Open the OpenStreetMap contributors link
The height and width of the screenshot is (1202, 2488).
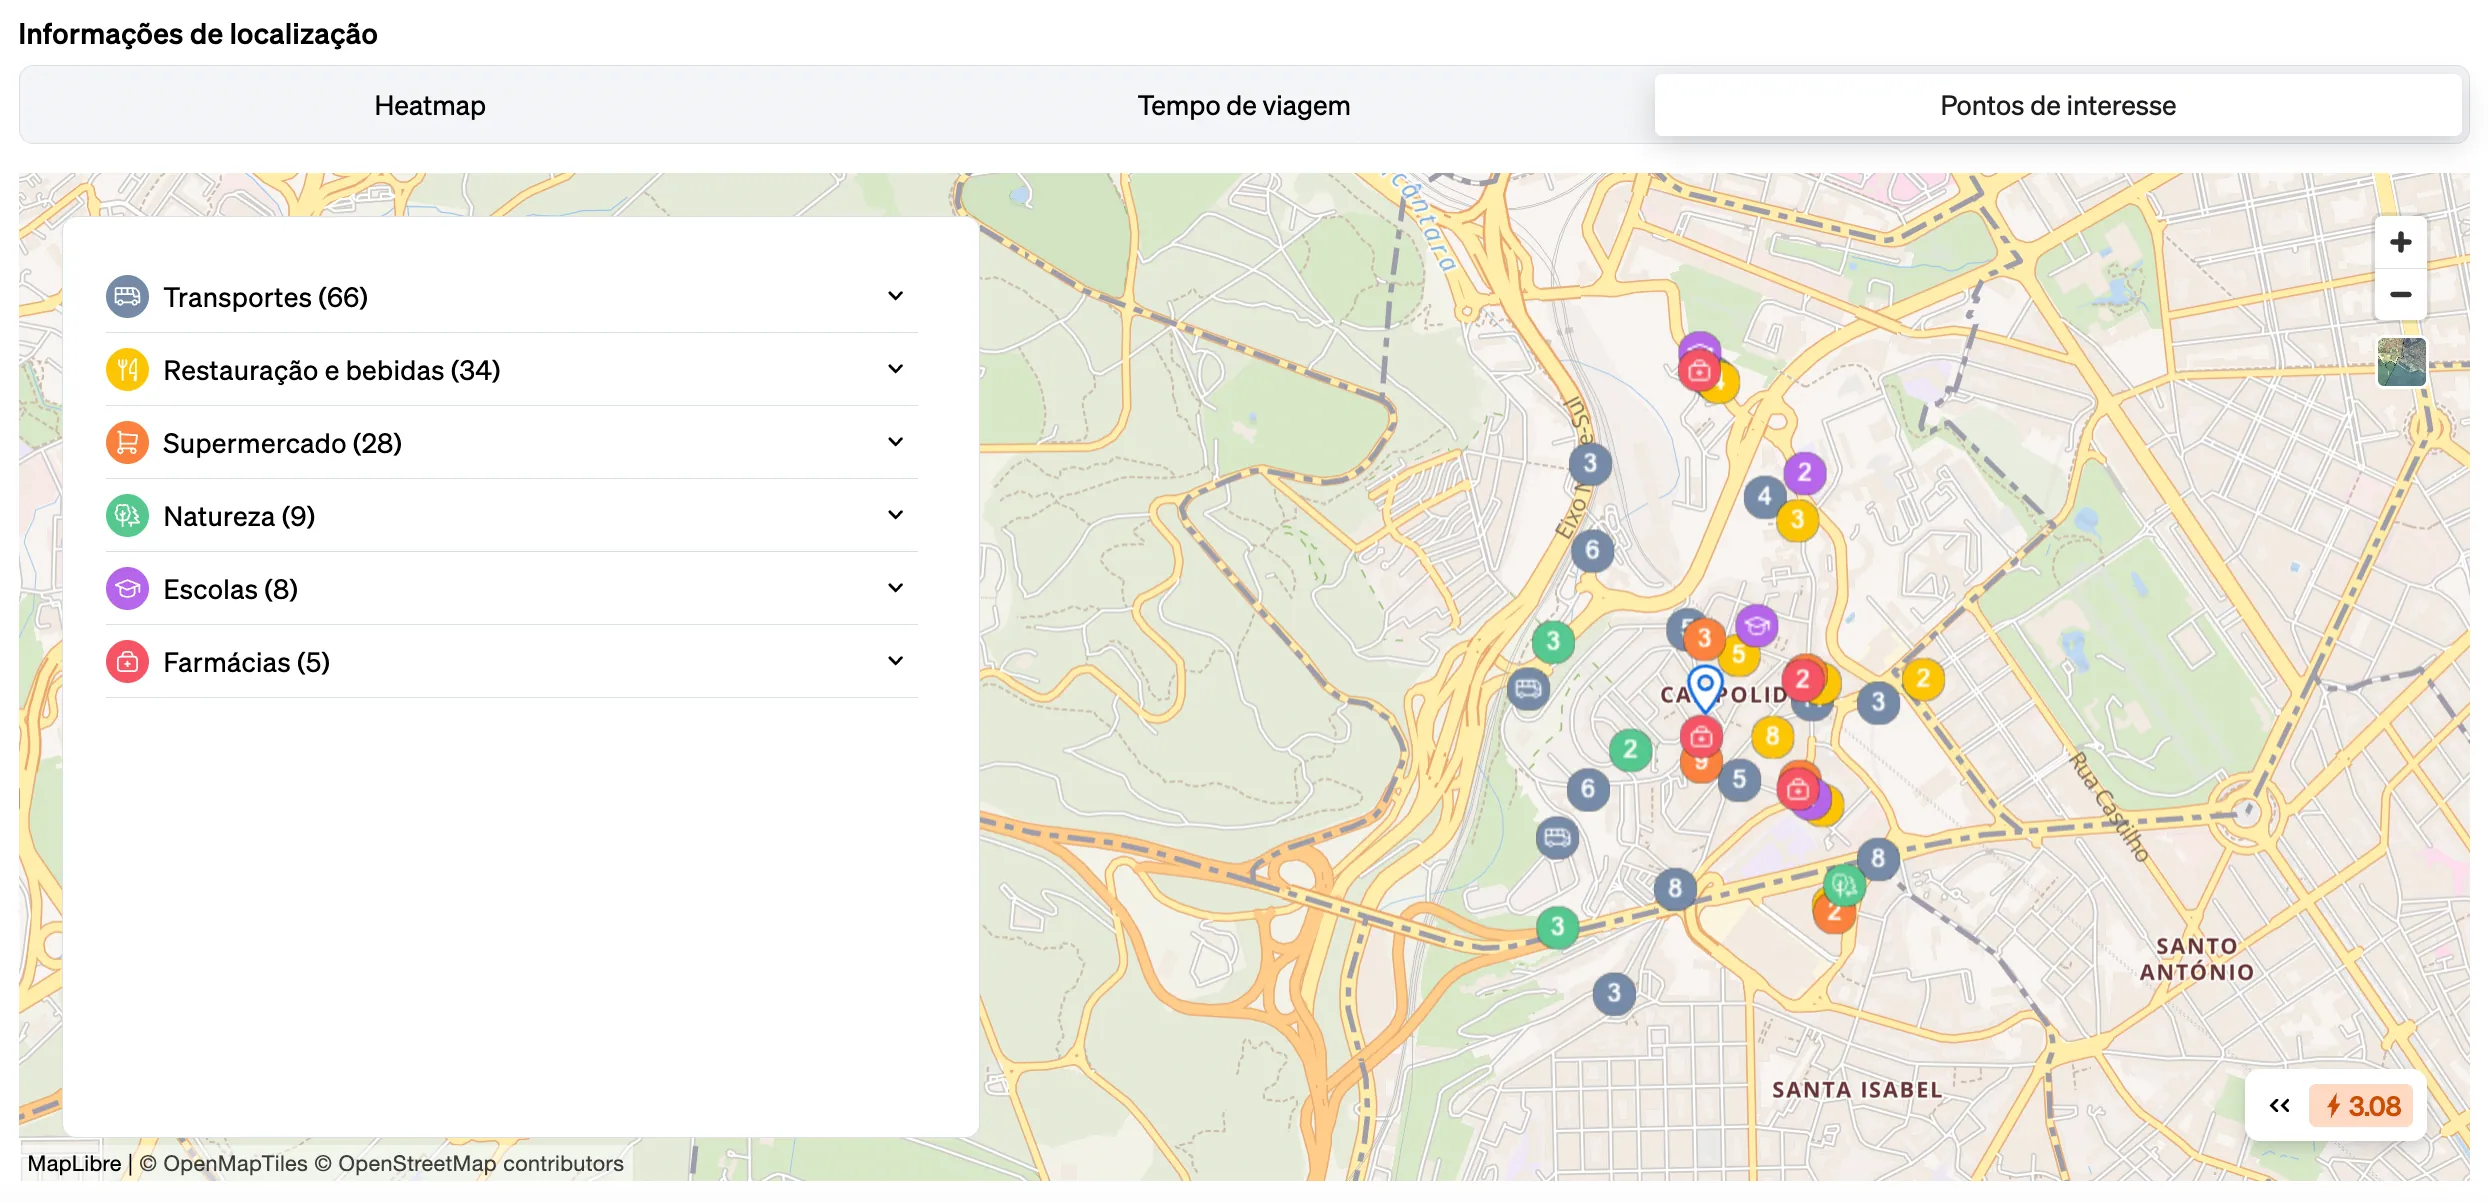click(x=469, y=1163)
